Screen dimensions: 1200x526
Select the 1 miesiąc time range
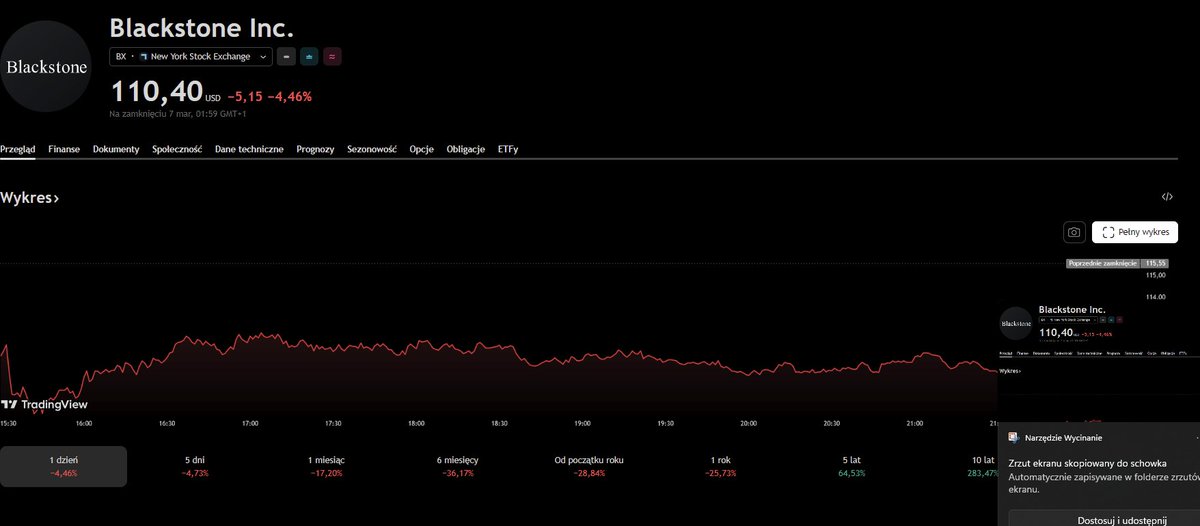point(327,466)
